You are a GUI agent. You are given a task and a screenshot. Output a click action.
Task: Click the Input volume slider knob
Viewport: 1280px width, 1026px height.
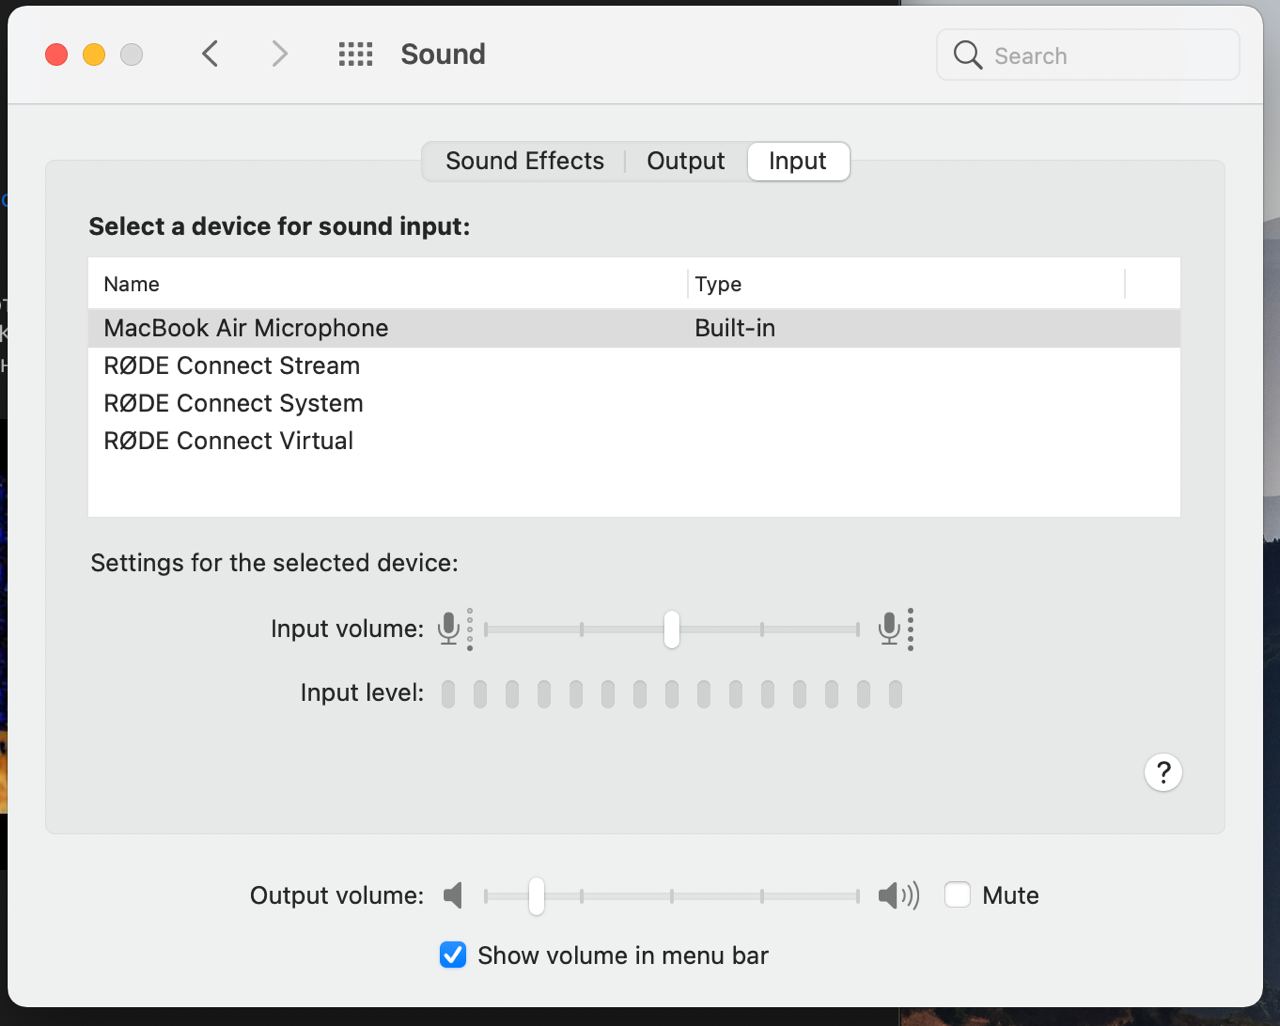tap(672, 629)
